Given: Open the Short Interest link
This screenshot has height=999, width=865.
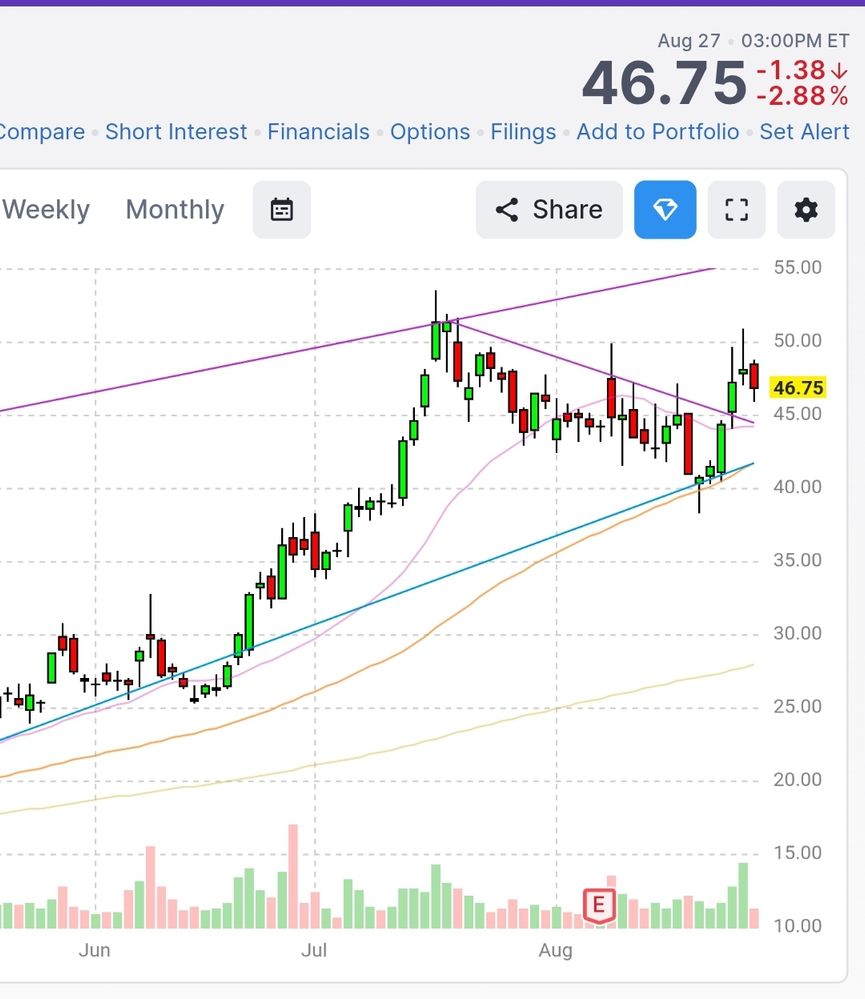Looking at the screenshot, I should (x=176, y=132).
